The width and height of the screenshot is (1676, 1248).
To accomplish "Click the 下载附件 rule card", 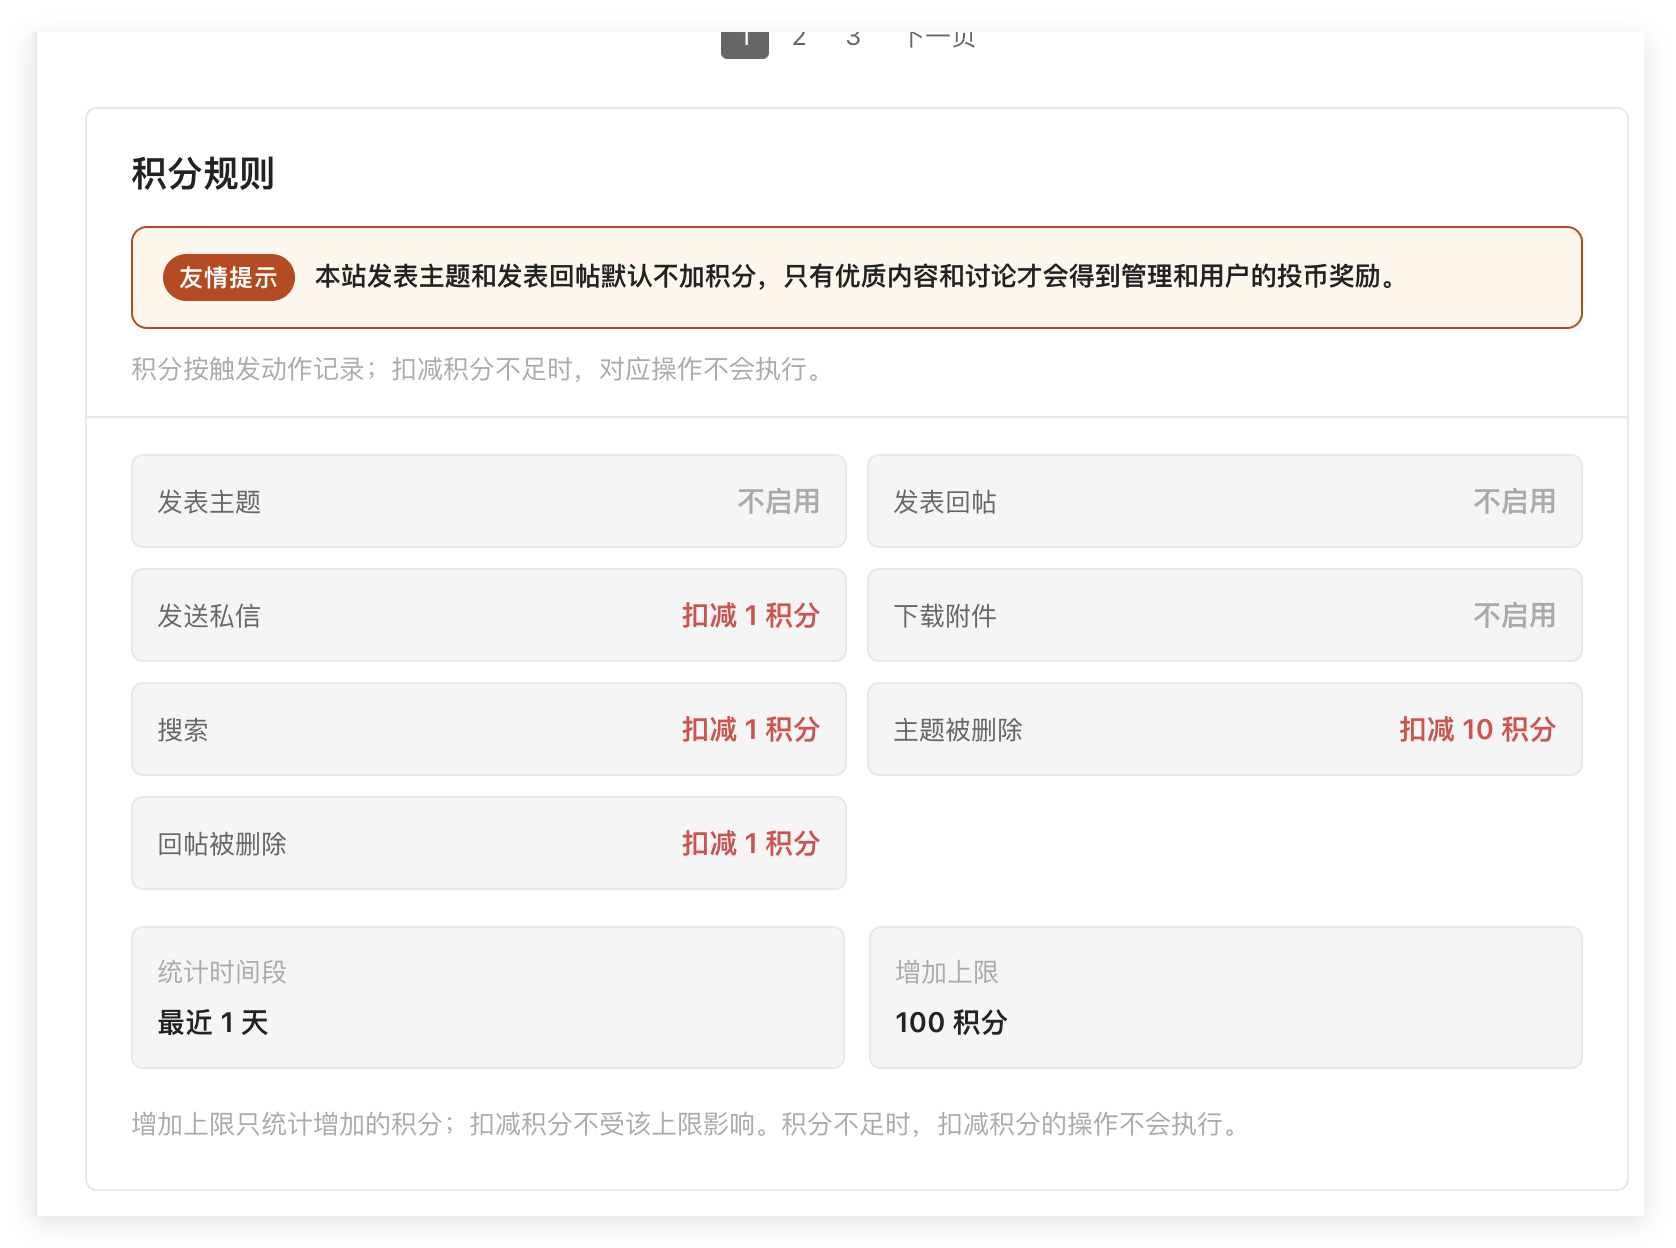I will [1225, 615].
